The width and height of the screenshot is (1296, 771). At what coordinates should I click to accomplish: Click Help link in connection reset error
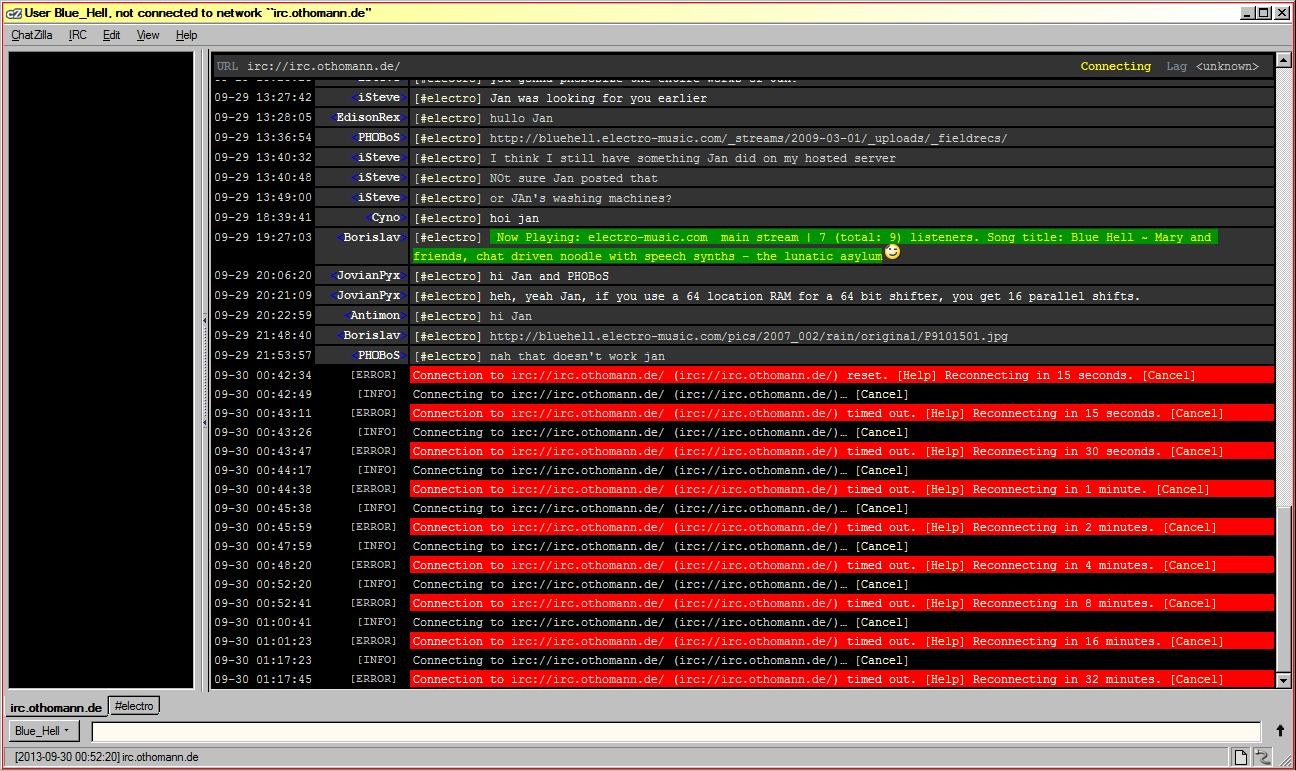(917, 376)
